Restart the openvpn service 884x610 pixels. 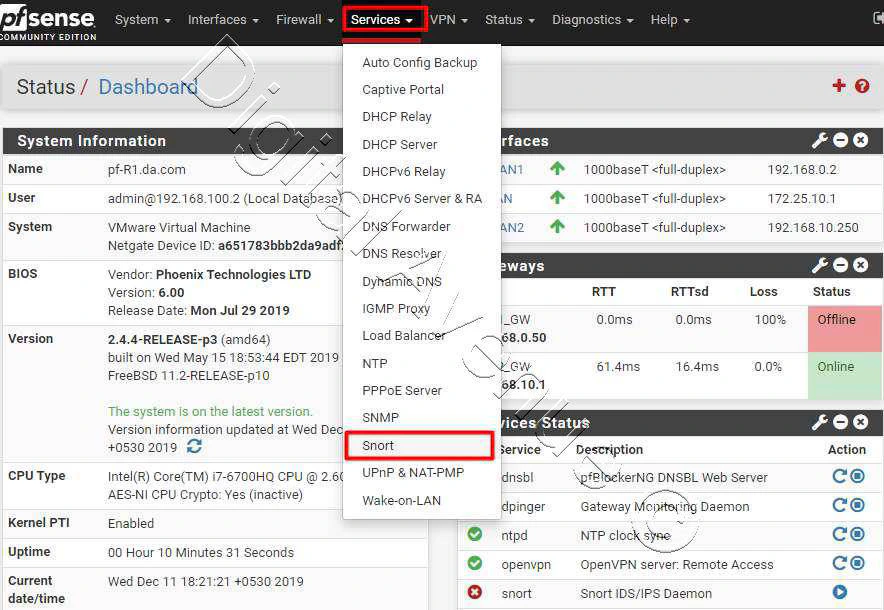click(x=839, y=563)
